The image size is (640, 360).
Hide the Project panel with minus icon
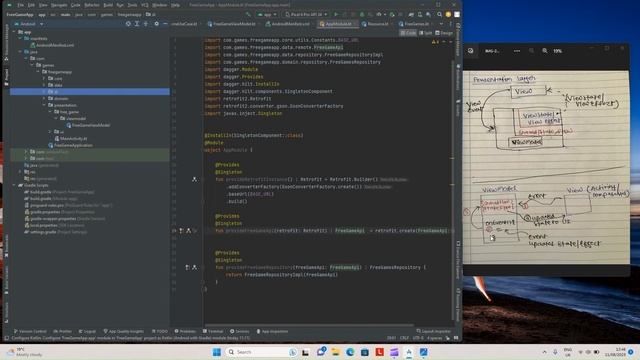click(x=165, y=24)
